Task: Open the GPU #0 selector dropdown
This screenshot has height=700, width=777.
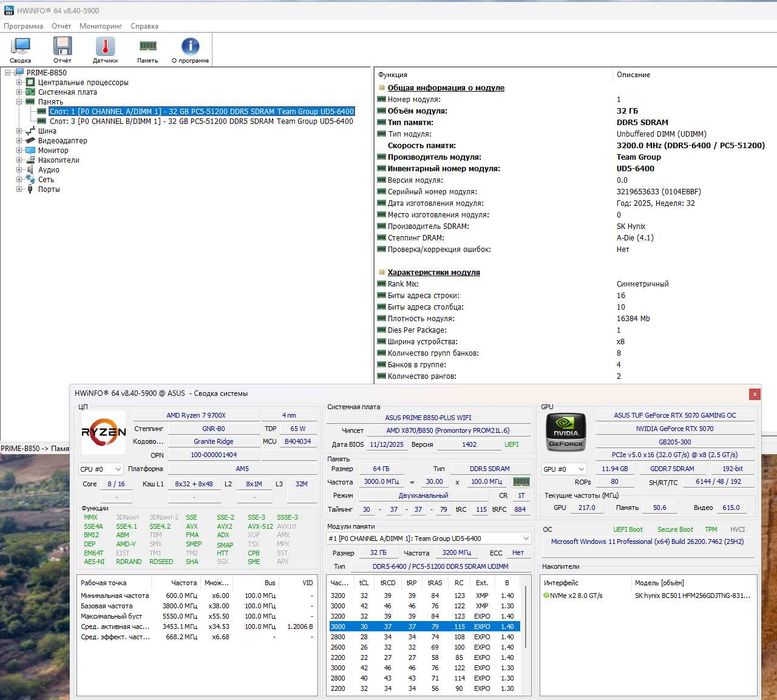Action: pos(562,468)
